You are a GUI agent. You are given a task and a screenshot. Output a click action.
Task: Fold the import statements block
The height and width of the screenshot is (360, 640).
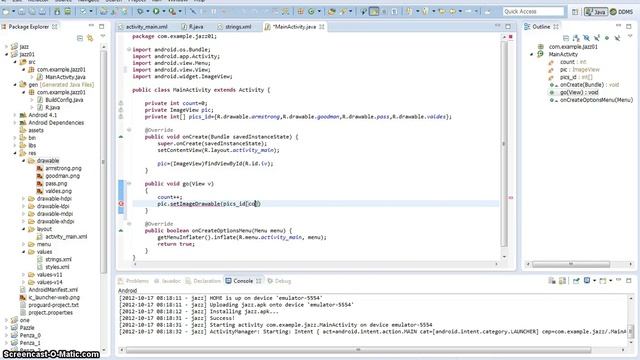point(129,49)
